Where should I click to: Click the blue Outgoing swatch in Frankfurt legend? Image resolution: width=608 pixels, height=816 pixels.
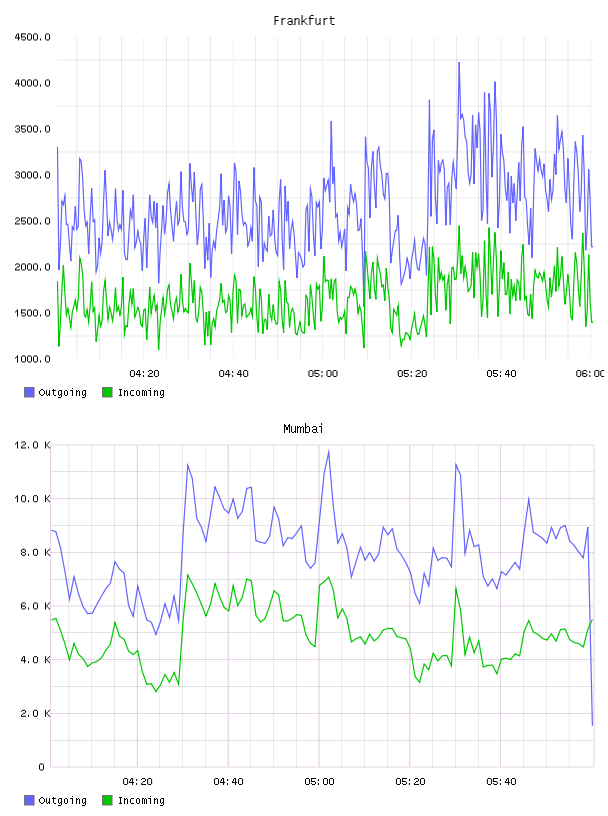click(29, 392)
